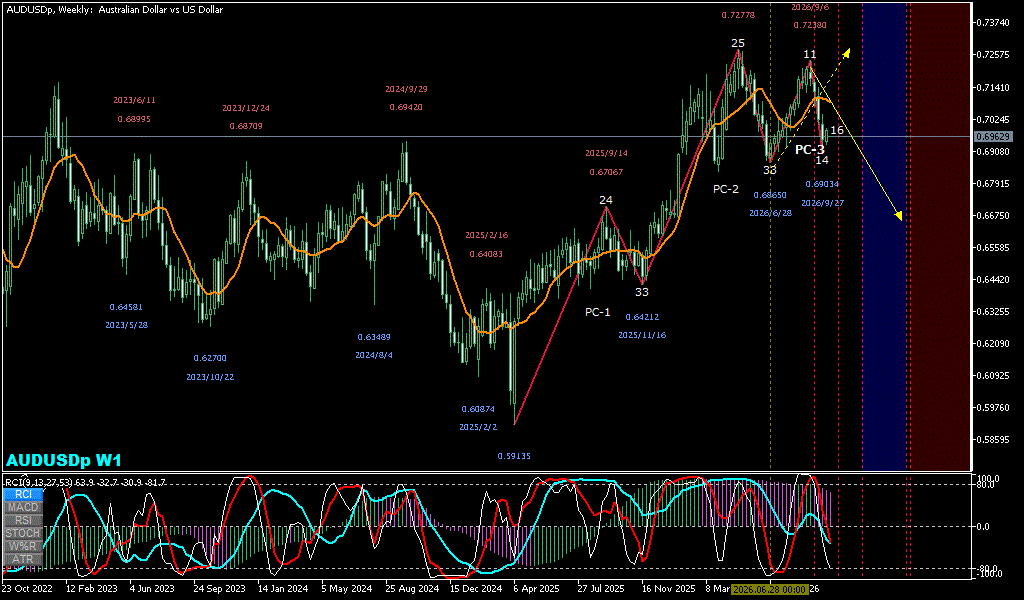
Task: Switch to the W%R indicator button
Action: [23, 546]
